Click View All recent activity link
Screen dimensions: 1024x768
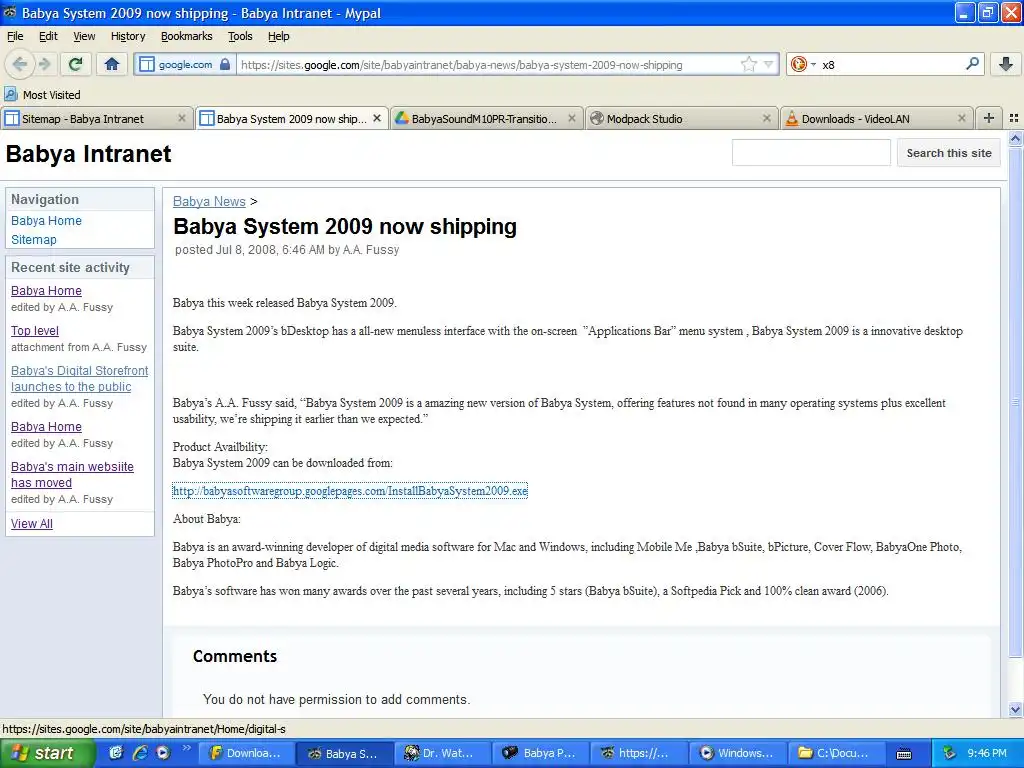coord(31,524)
